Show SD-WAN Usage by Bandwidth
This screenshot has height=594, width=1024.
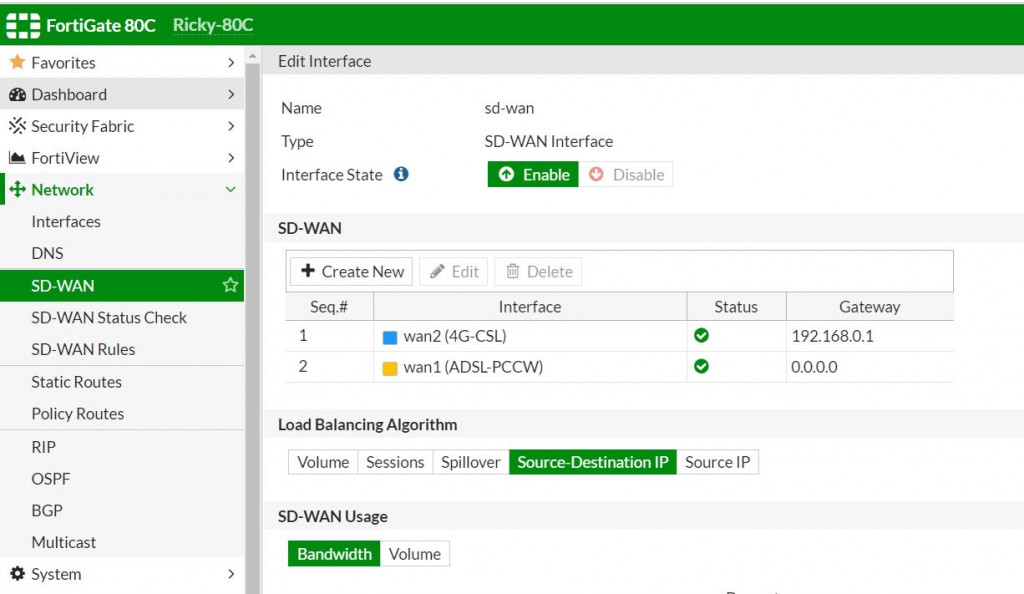[334, 554]
